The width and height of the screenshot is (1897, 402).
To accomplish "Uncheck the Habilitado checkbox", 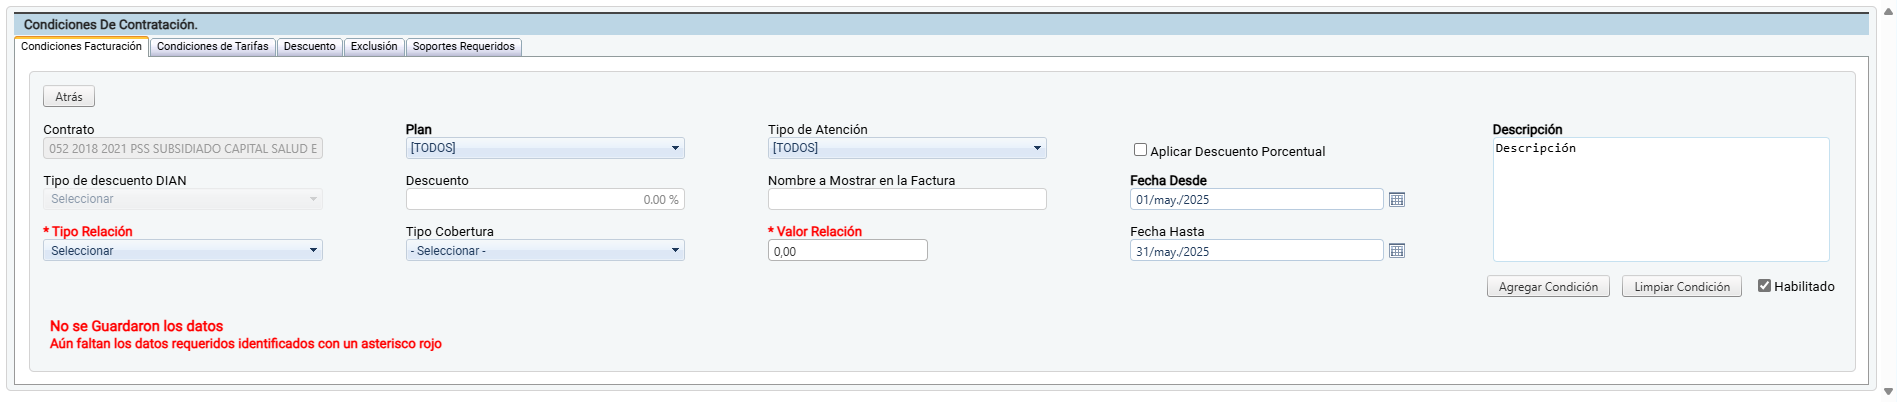I will [1765, 286].
